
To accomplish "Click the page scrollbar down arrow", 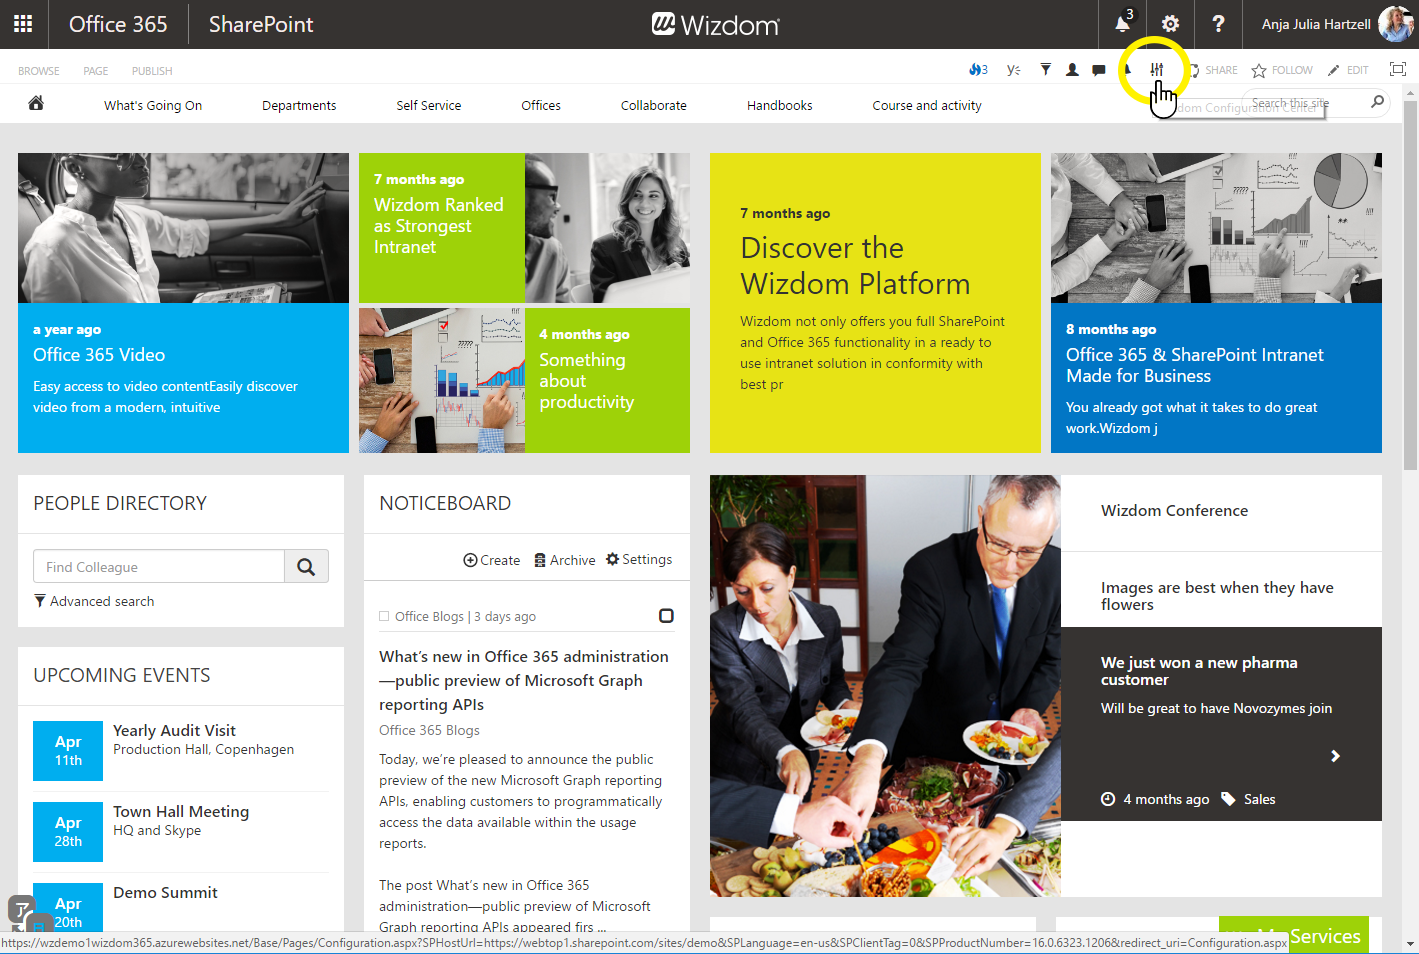I will pos(1410,944).
